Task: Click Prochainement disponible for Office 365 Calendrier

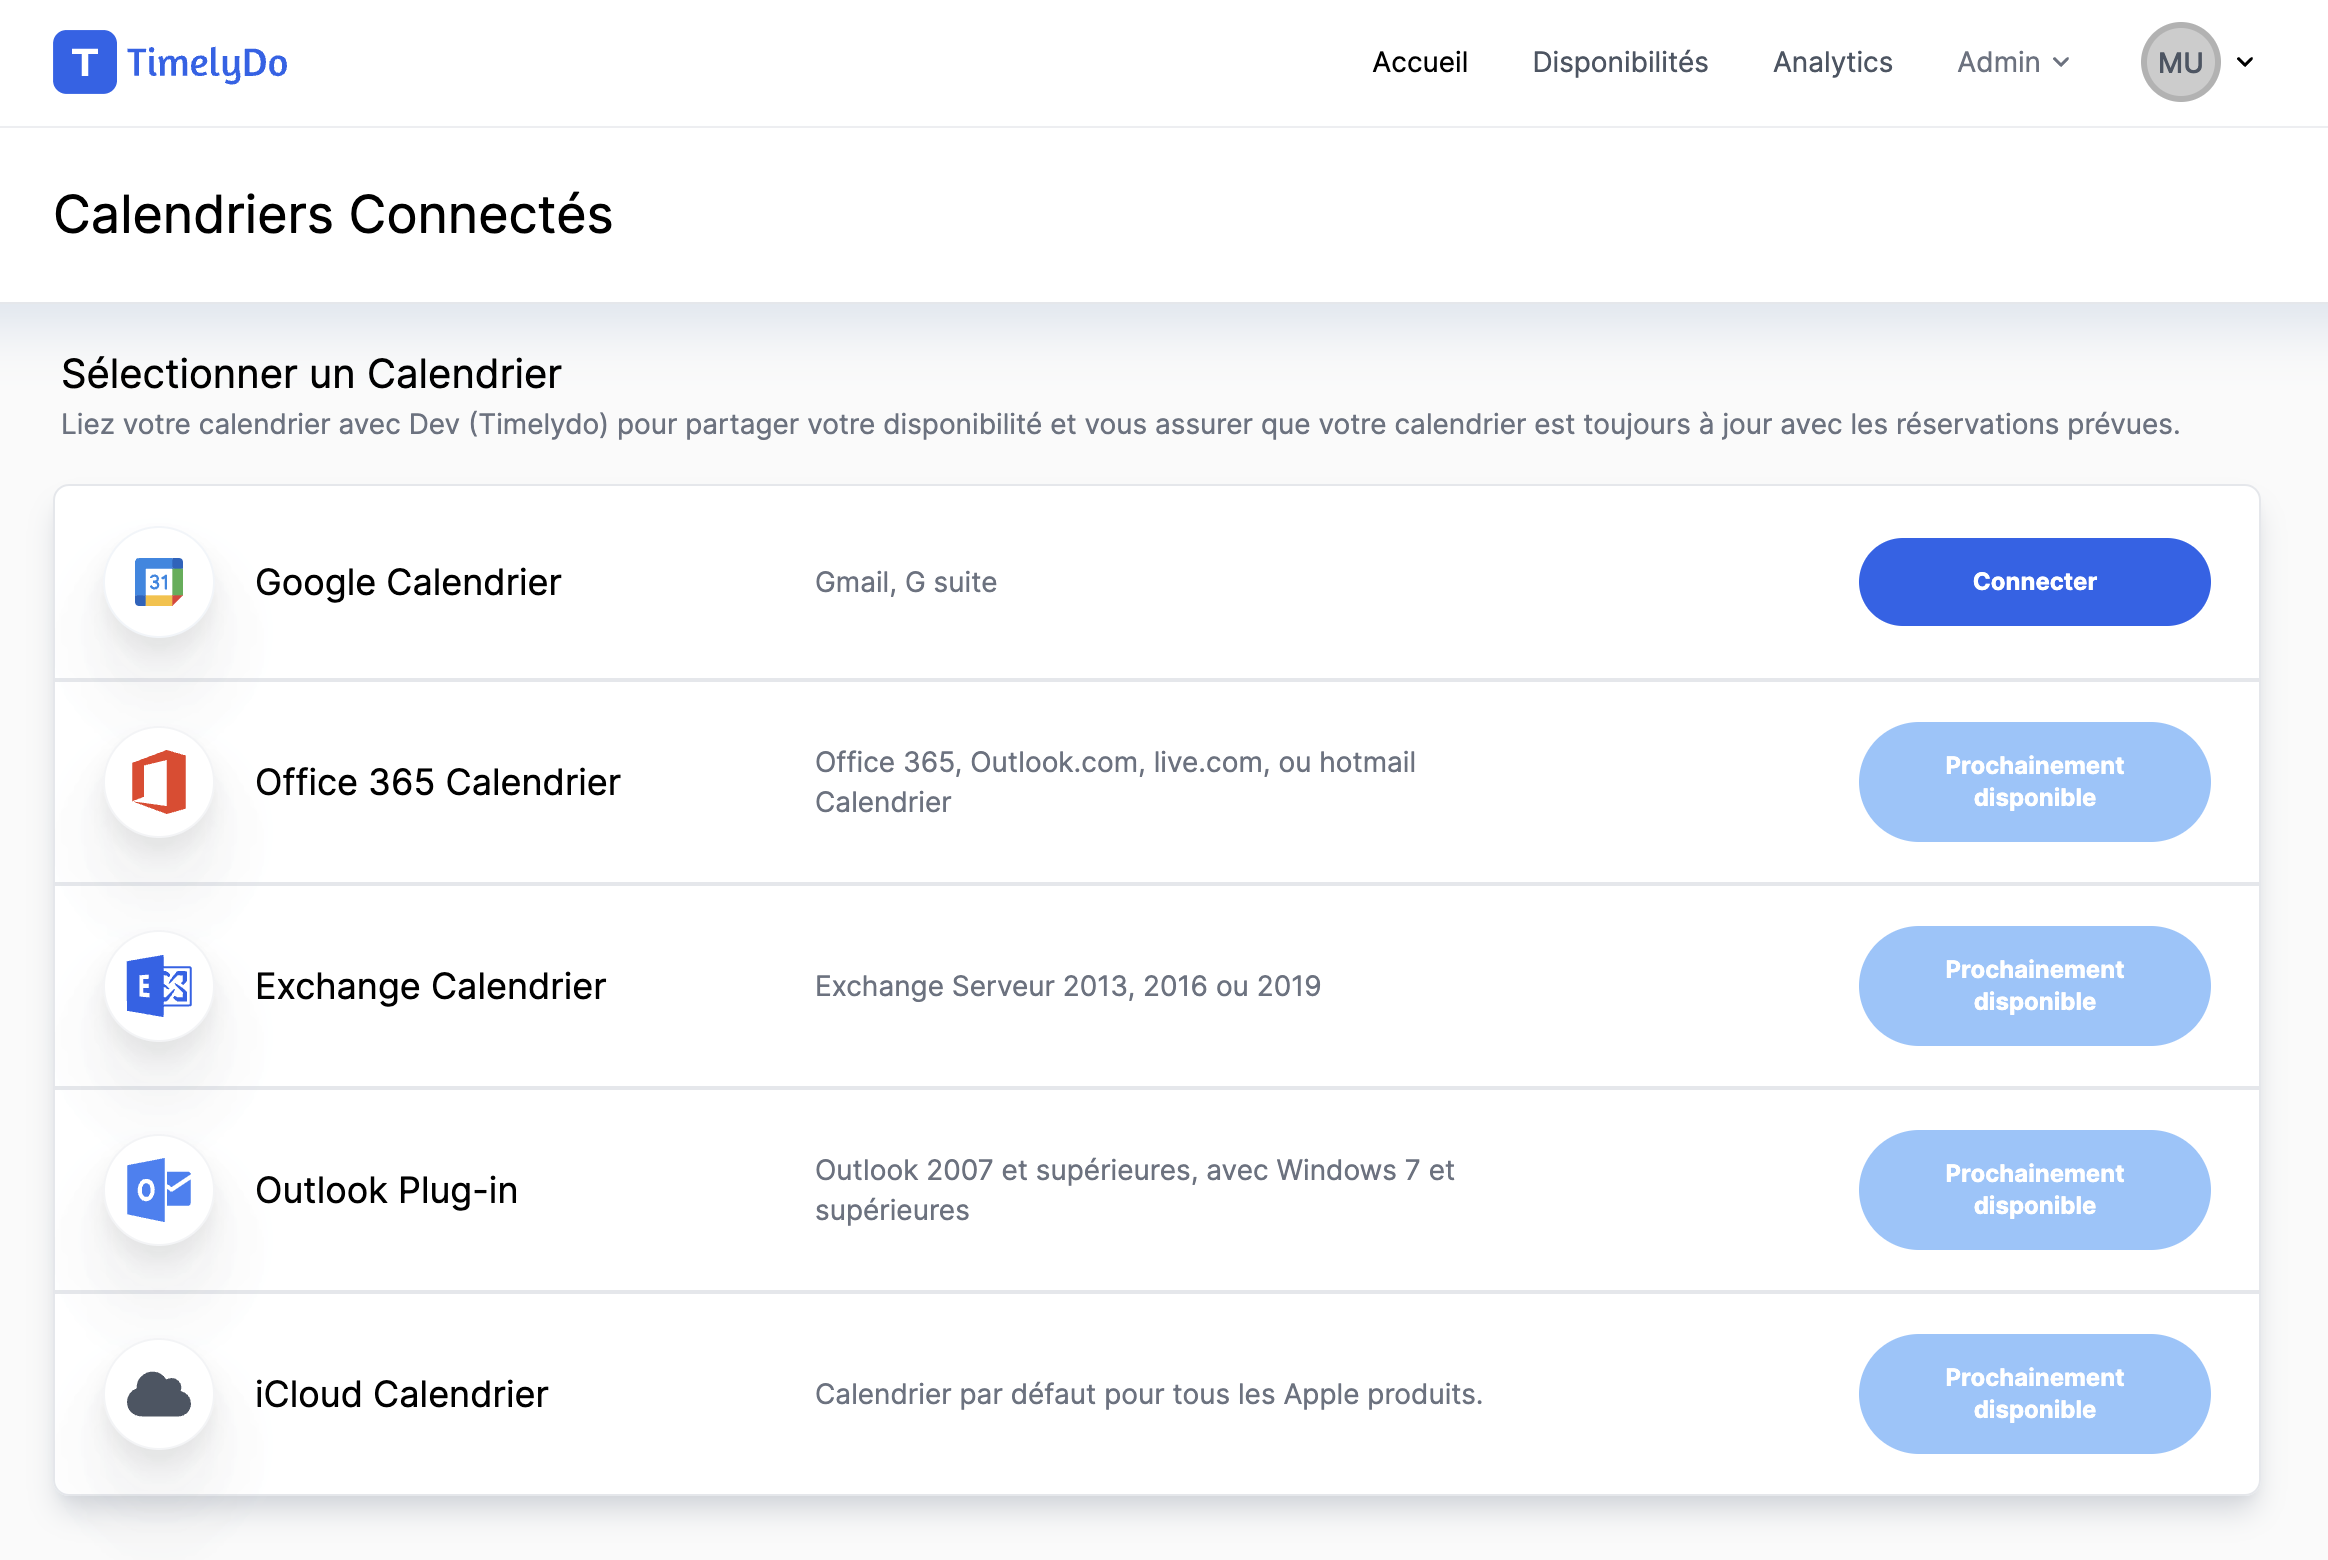Action: pyautogui.click(x=2034, y=782)
